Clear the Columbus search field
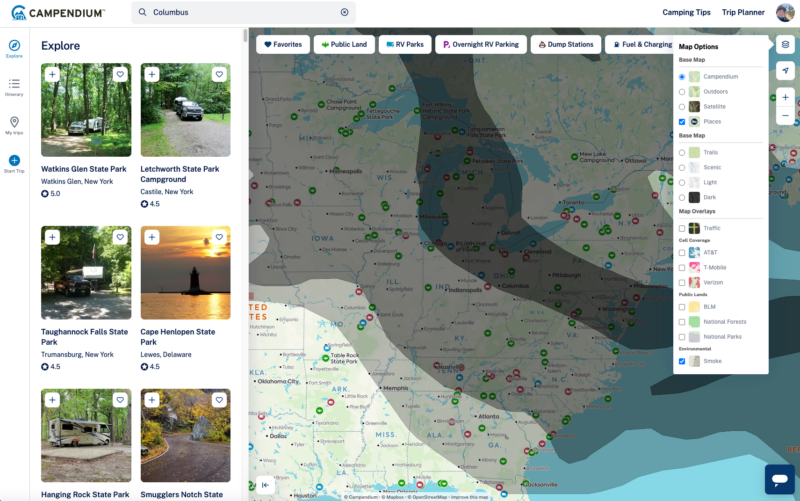Viewport: 800px width, 501px height. coord(344,12)
